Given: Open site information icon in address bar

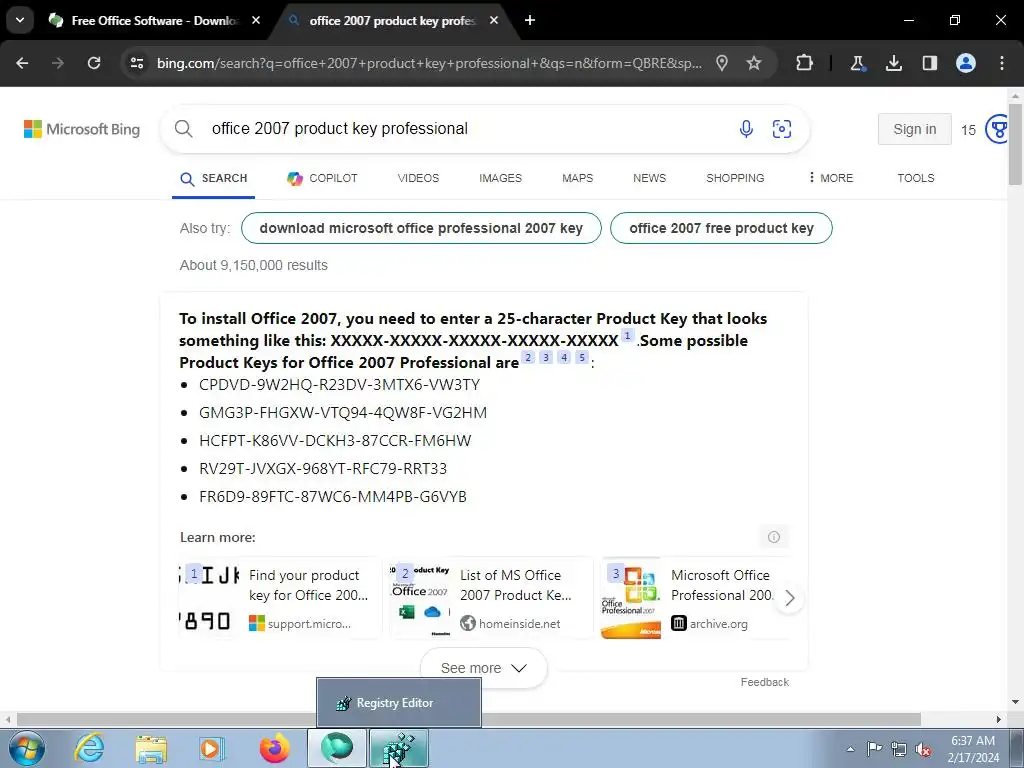Looking at the screenshot, I should tap(136, 63).
